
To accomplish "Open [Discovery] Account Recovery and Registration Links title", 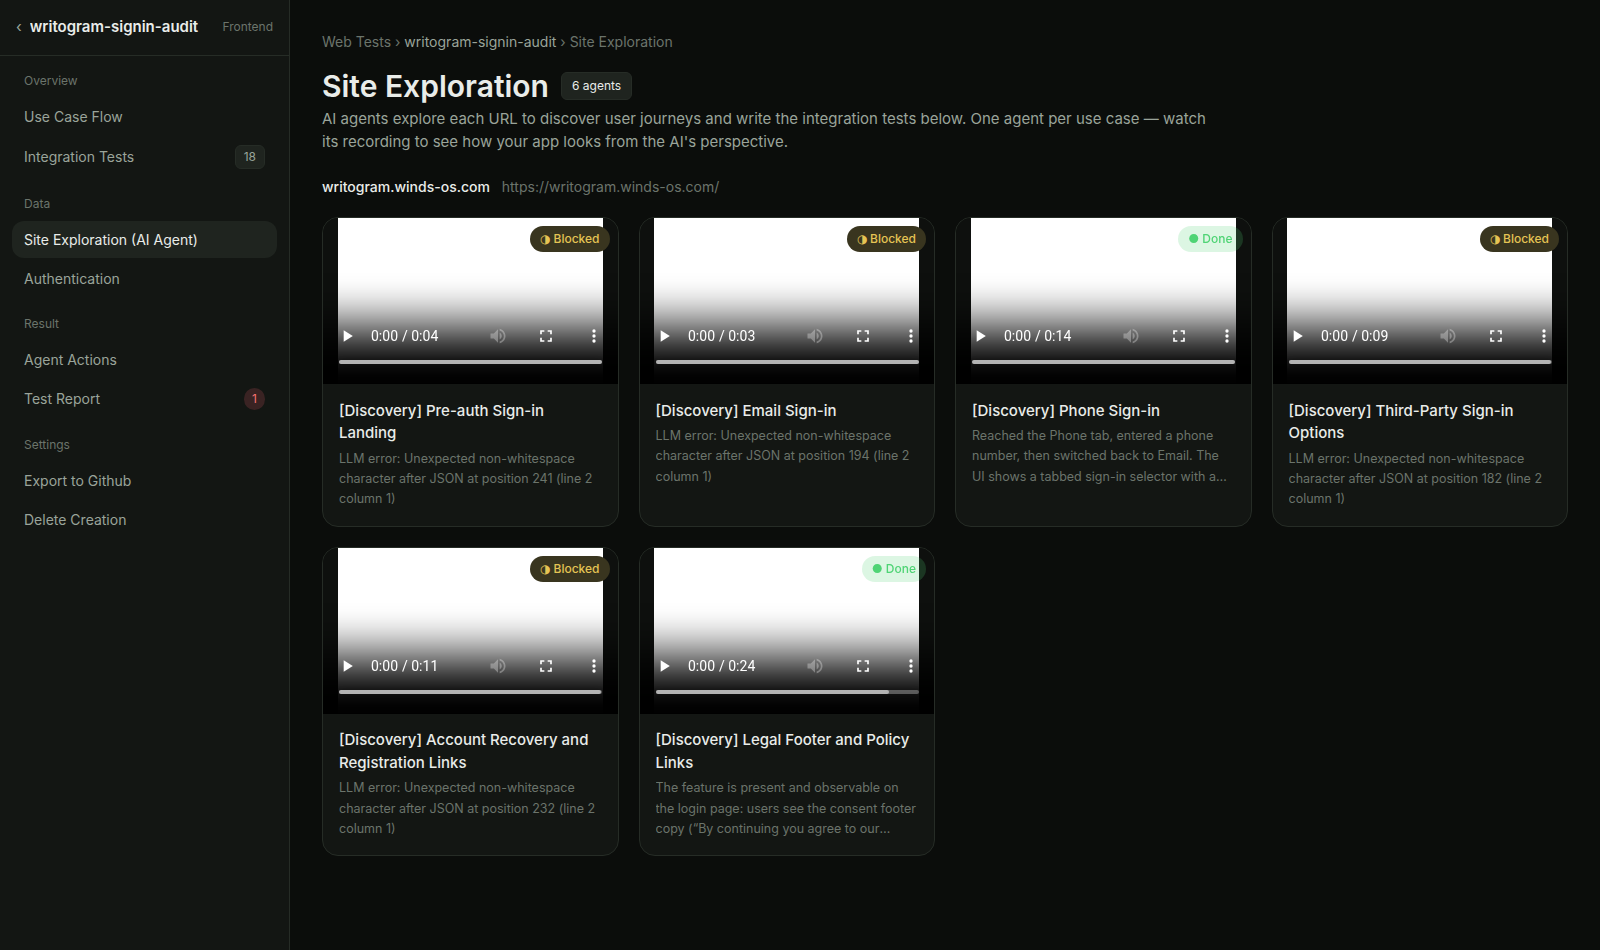I will pos(464,751).
